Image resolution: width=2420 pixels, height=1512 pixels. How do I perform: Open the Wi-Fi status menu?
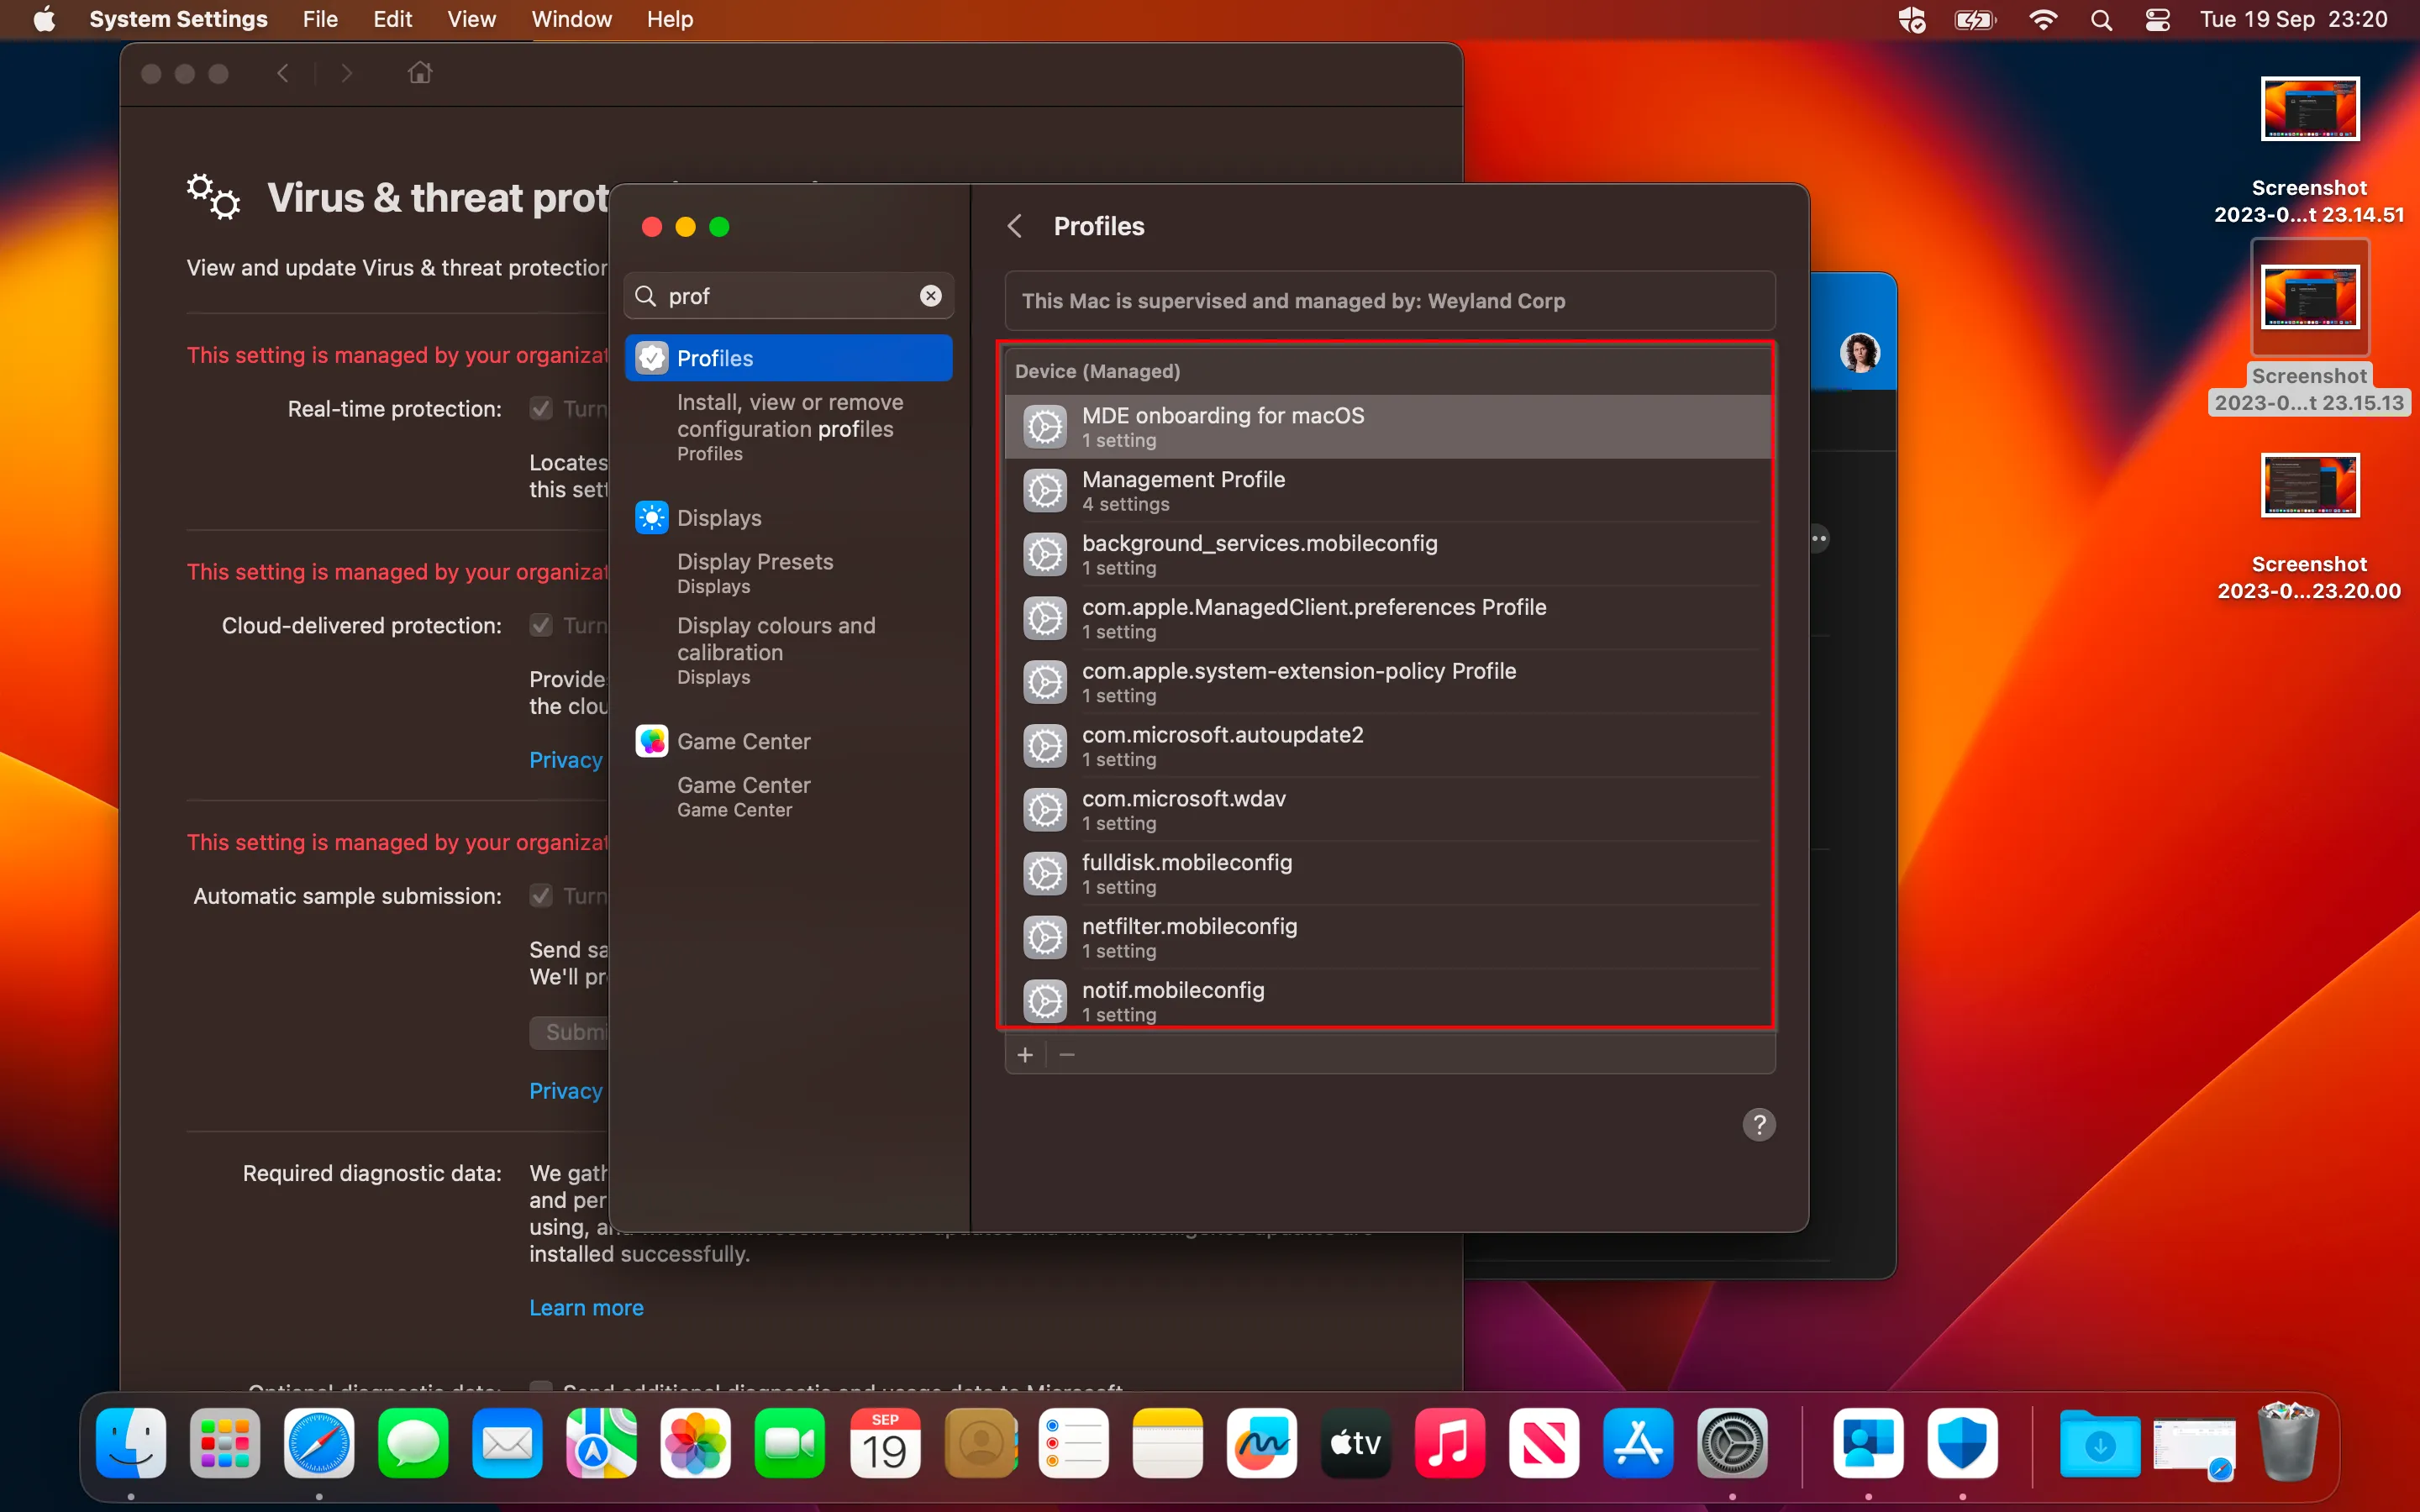pos(2042,19)
